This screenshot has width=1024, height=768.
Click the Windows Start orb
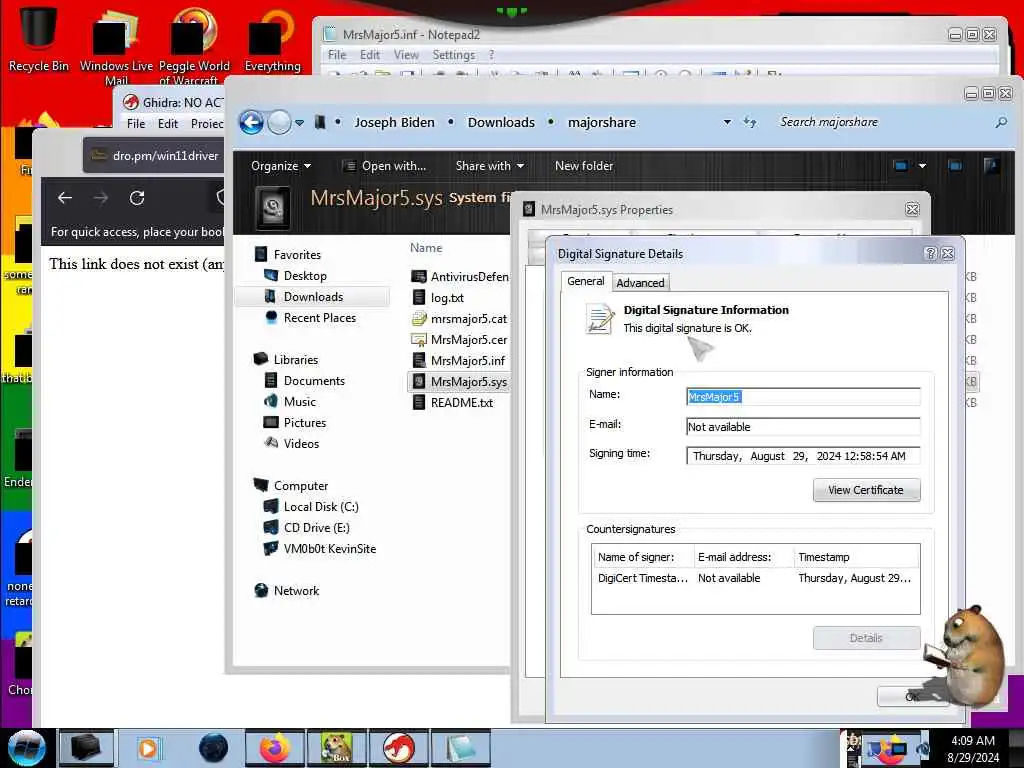coord(27,748)
